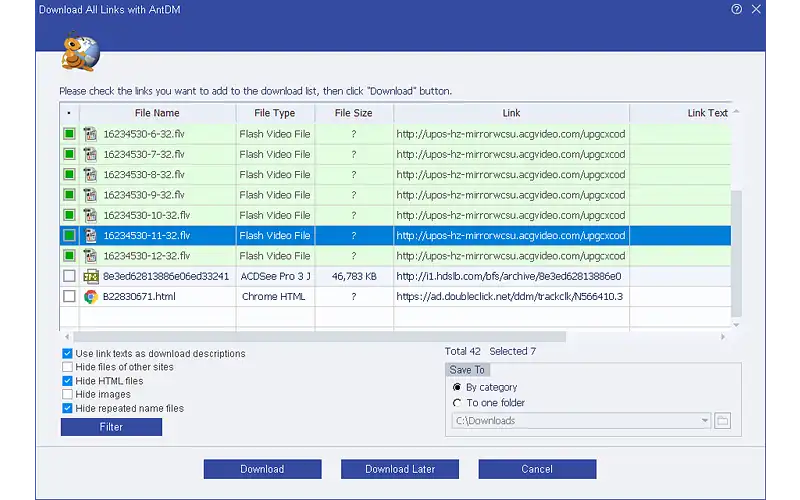Click the file icon for 16234530-10-32.flv
Screen dimensions: 800x500
pyautogui.click(x=90, y=215)
